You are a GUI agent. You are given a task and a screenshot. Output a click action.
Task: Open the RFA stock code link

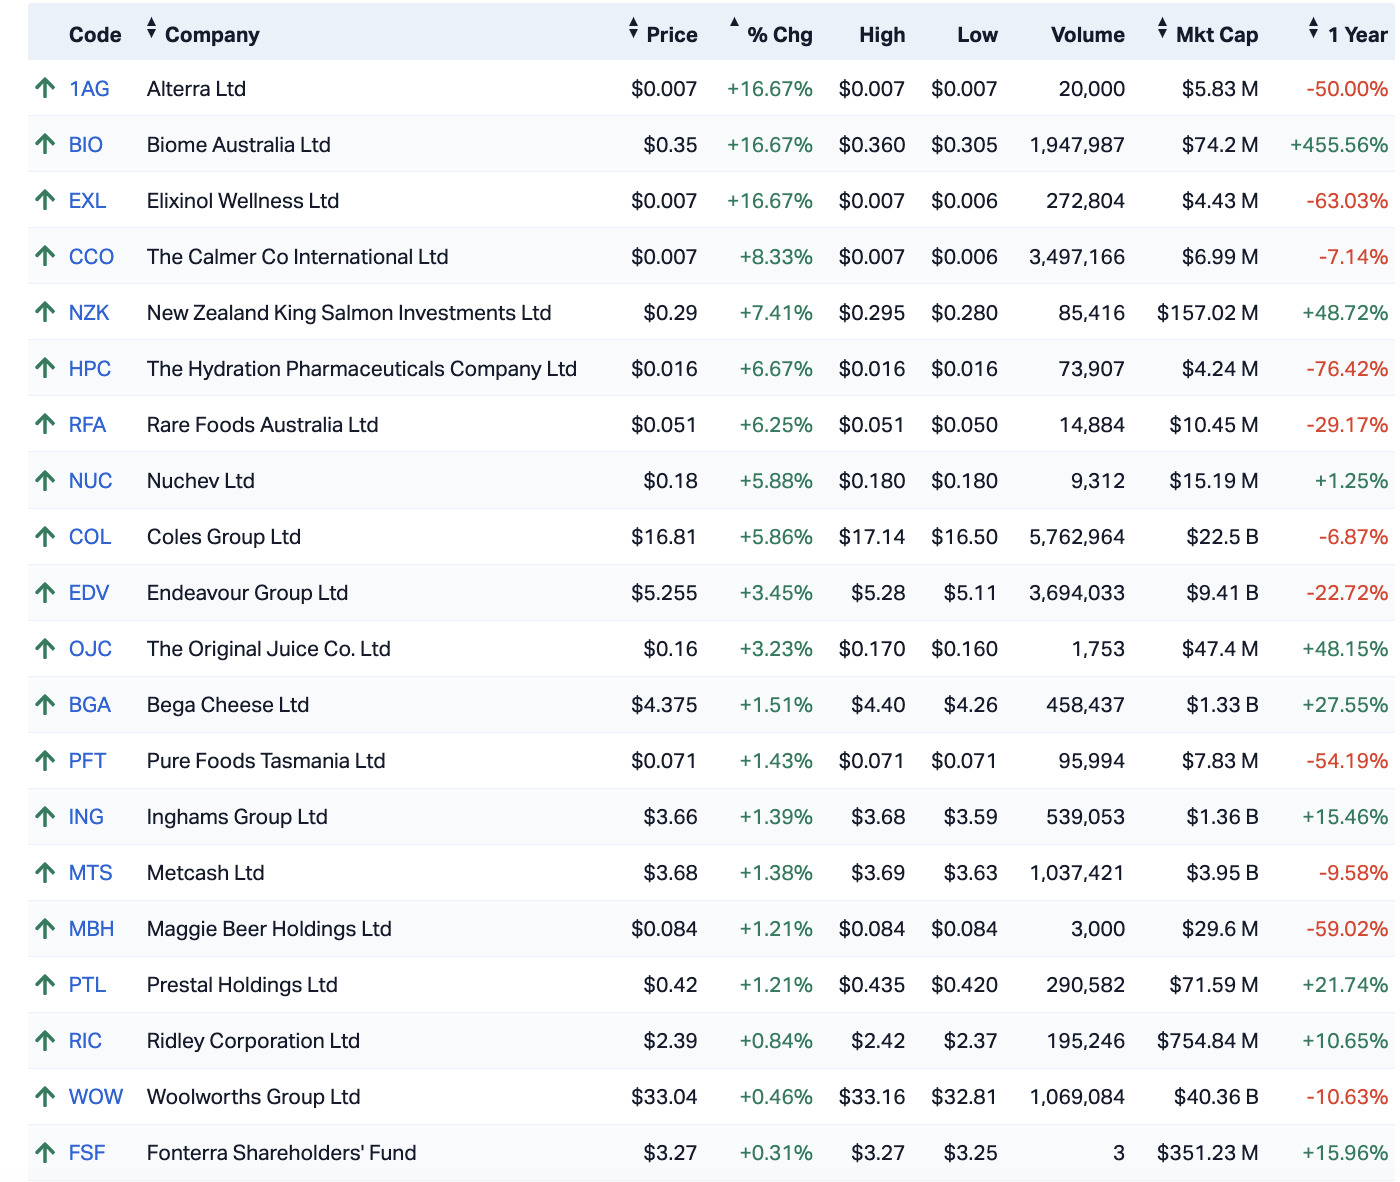coord(87,424)
